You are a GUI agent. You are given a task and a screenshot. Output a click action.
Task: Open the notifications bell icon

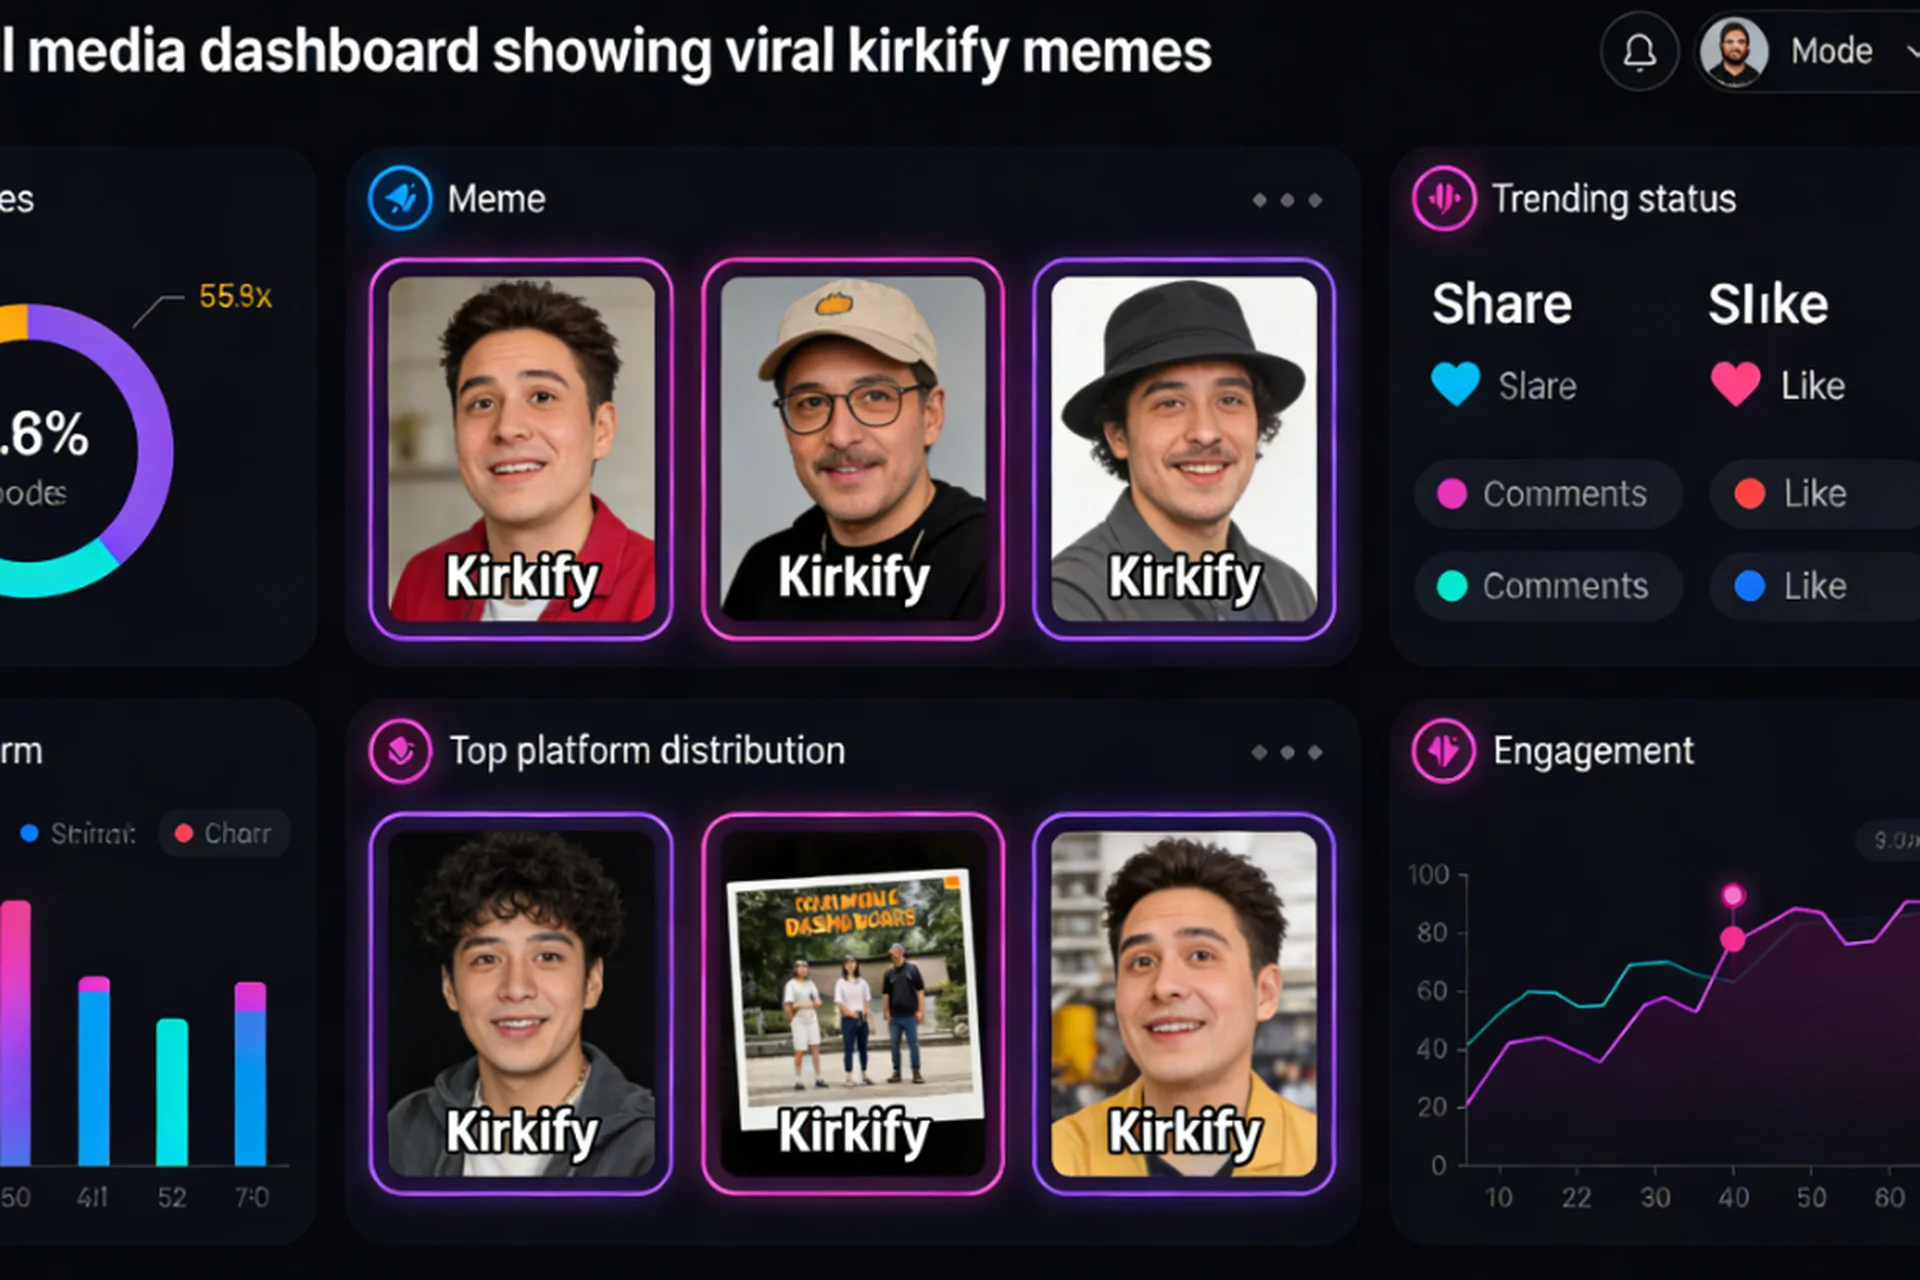(x=1639, y=52)
